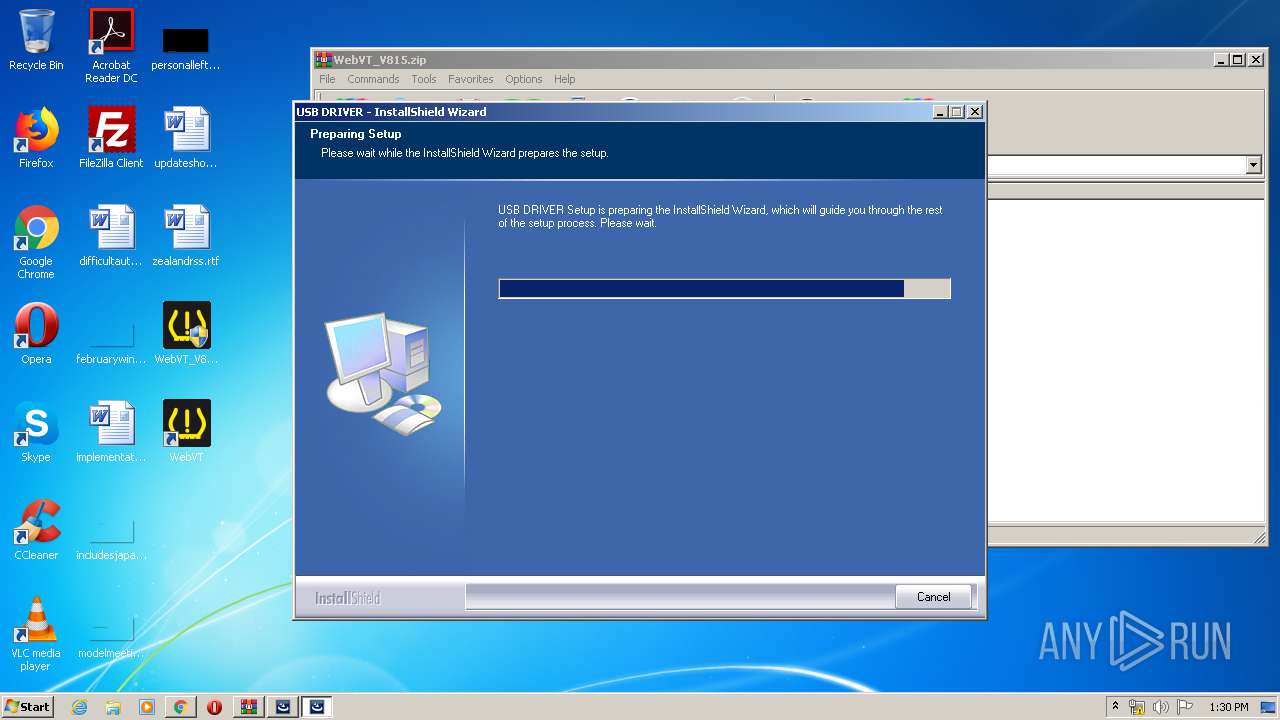
Task: Open Windows Media Player in the taskbar
Action: pyautogui.click(x=147, y=707)
